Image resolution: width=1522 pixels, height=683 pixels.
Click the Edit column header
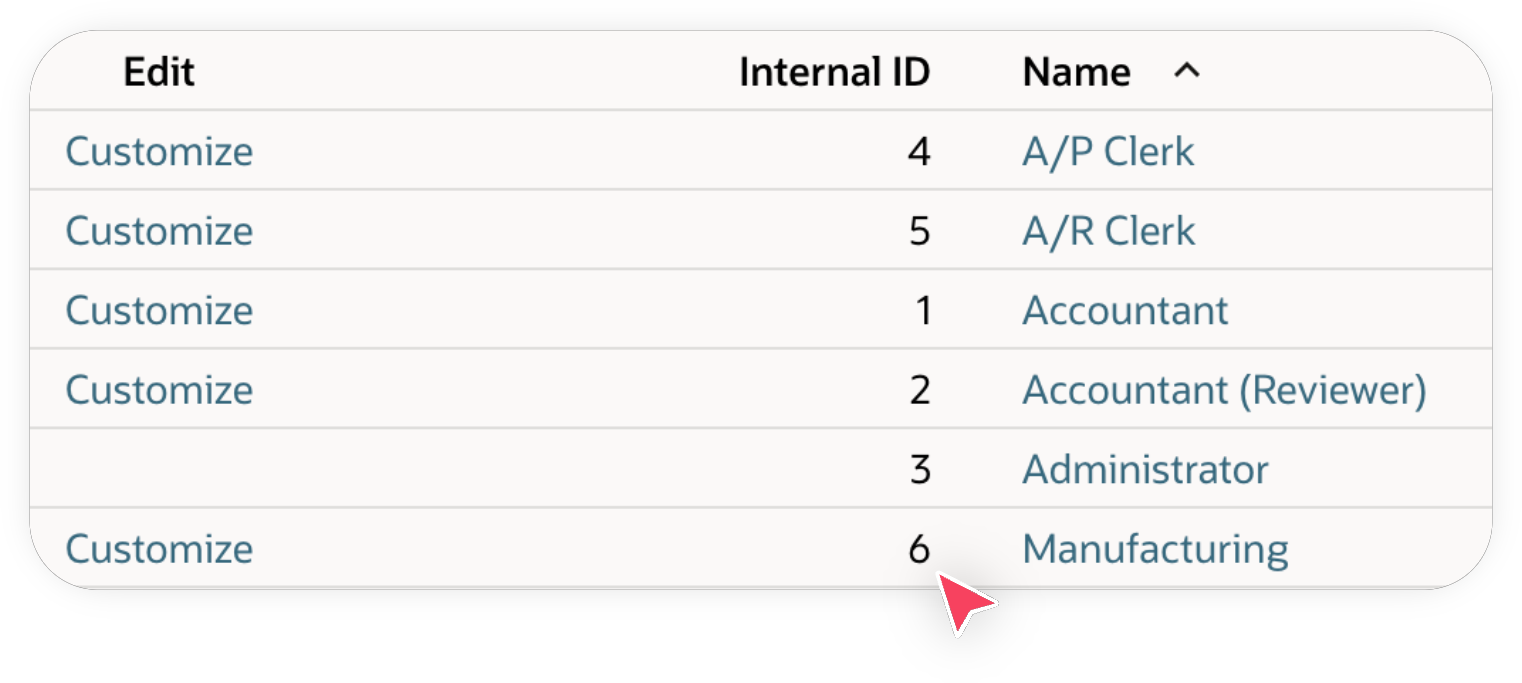click(x=159, y=72)
